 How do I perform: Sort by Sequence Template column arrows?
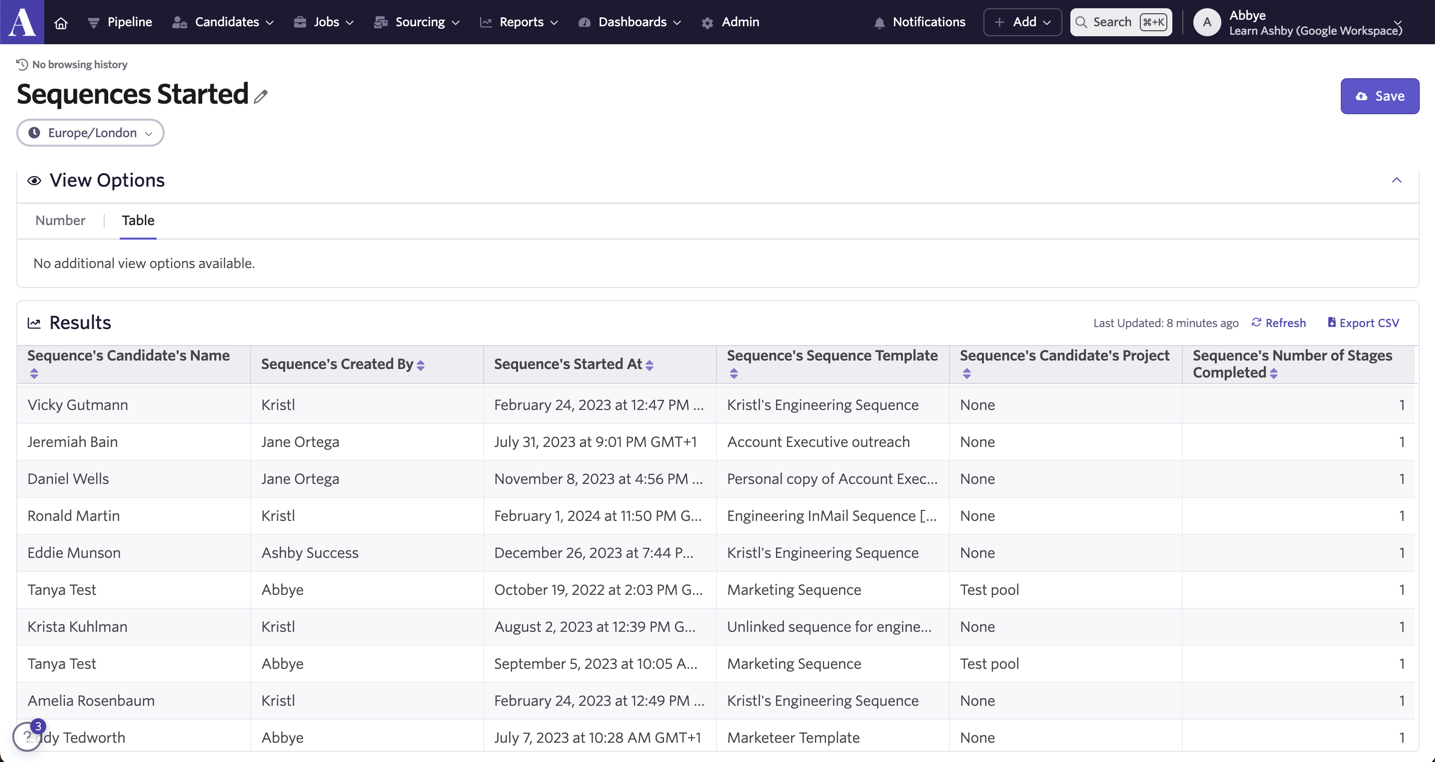[734, 374]
